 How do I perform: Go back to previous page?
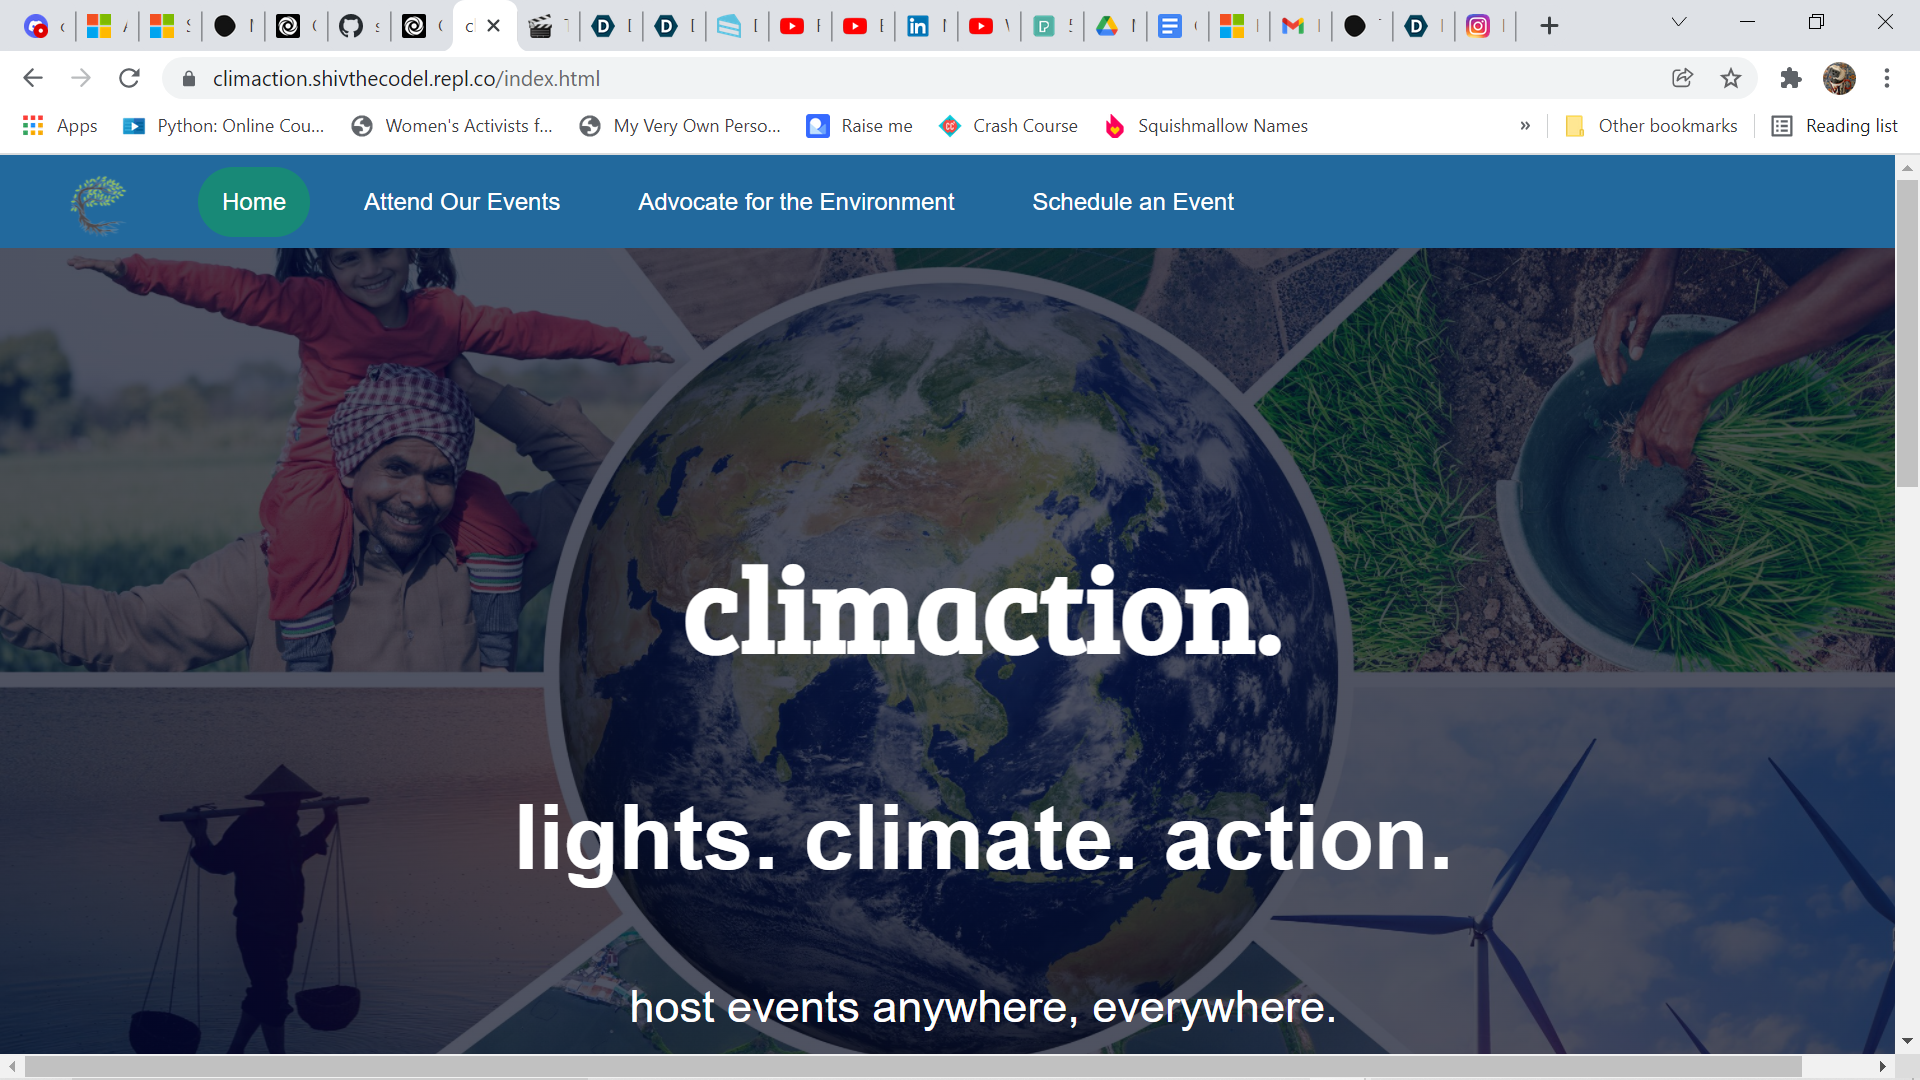pos(33,78)
